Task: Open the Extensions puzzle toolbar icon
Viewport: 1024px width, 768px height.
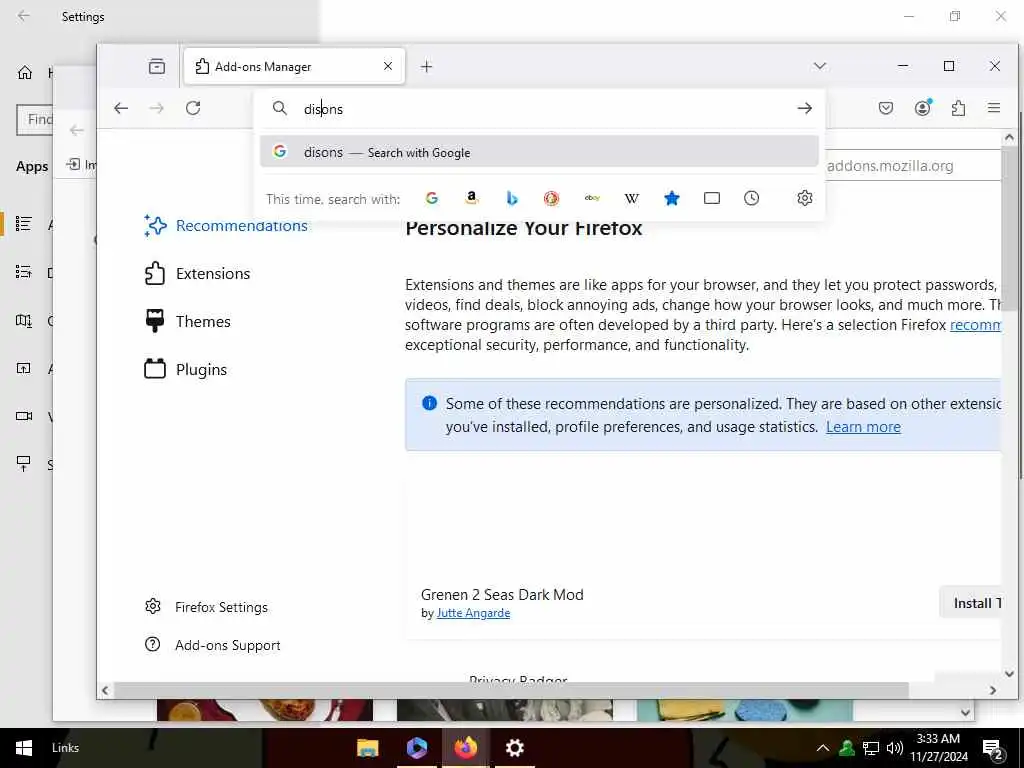Action: [958, 108]
